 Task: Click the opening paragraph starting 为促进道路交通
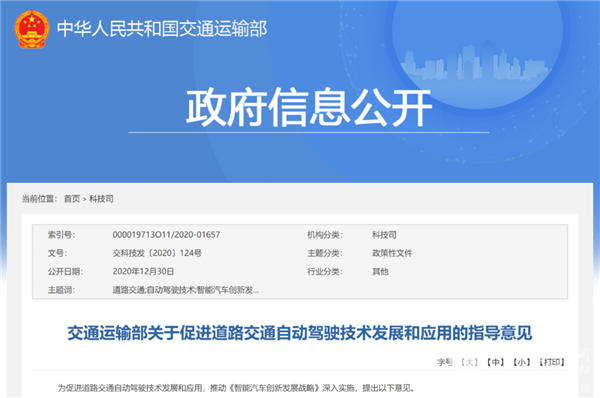tap(236, 388)
